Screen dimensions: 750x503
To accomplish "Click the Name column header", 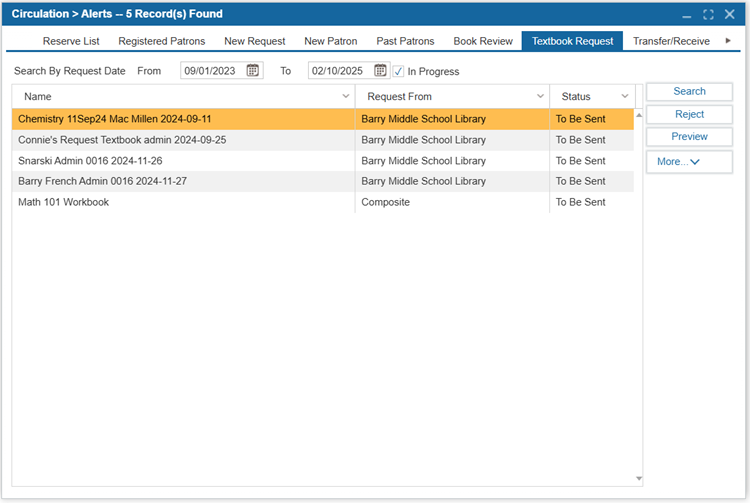I will tap(183, 97).
